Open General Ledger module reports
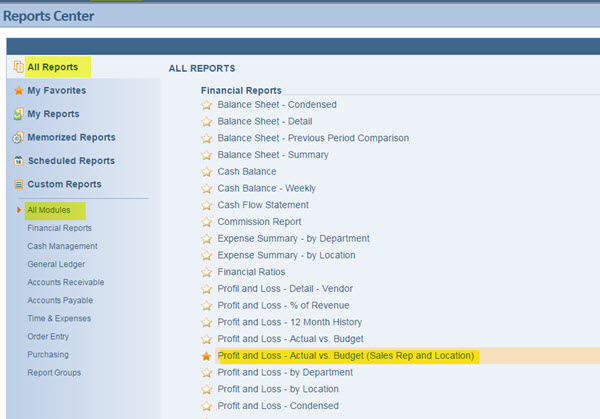600x419 pixels. pyautogui.click(x=56, y=264)
